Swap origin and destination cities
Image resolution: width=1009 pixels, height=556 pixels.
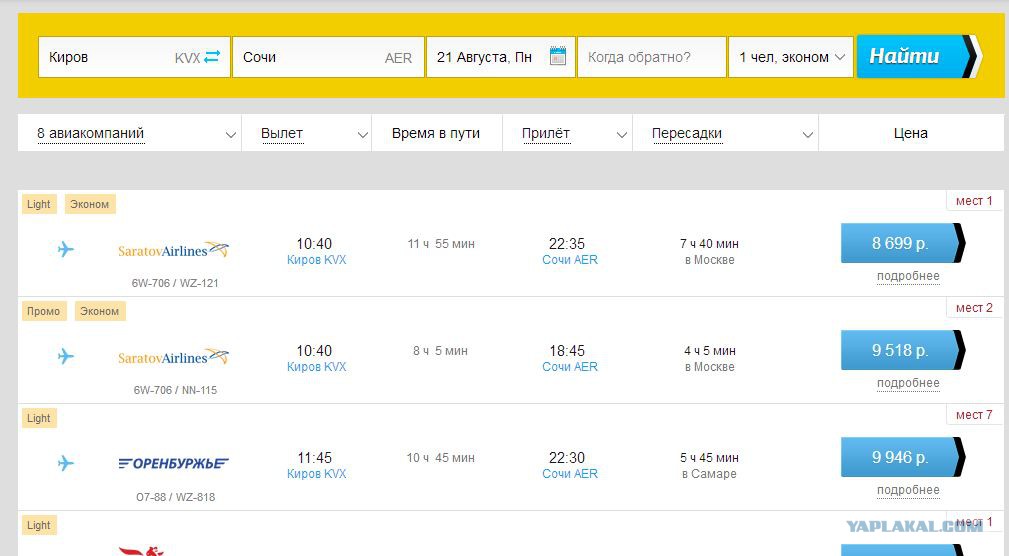tap(212, 57)
